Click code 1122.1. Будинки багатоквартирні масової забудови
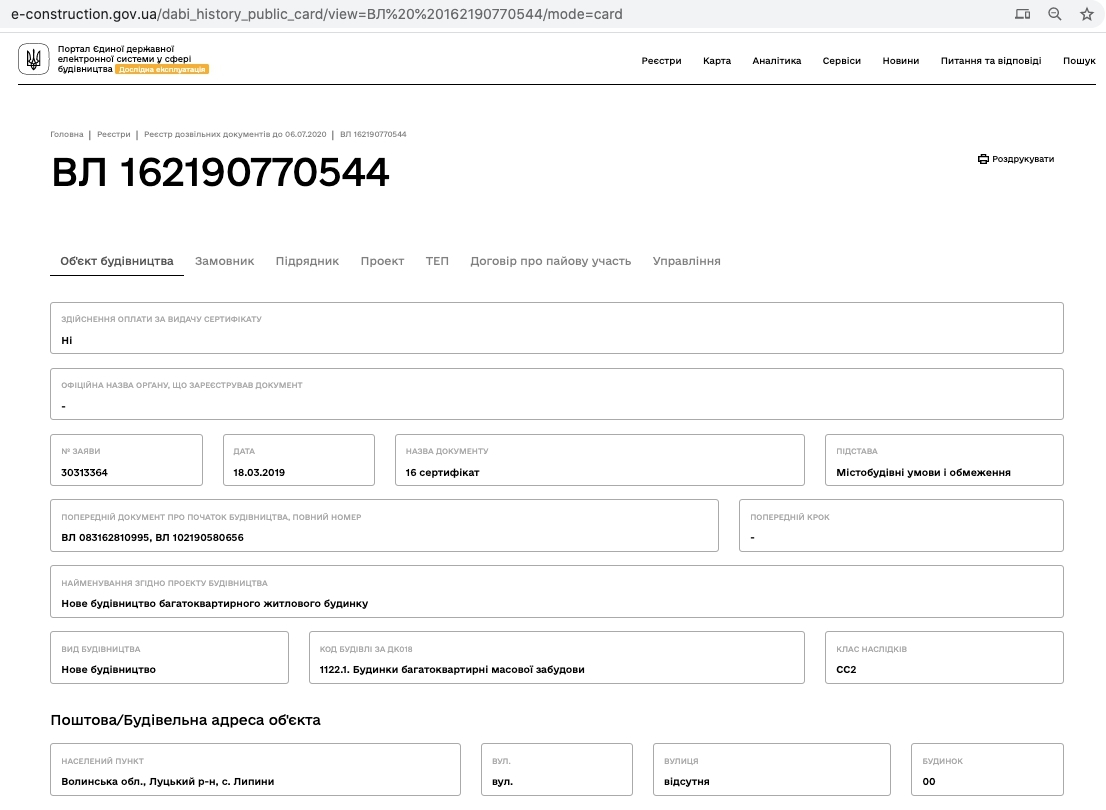 pos(452,670)
